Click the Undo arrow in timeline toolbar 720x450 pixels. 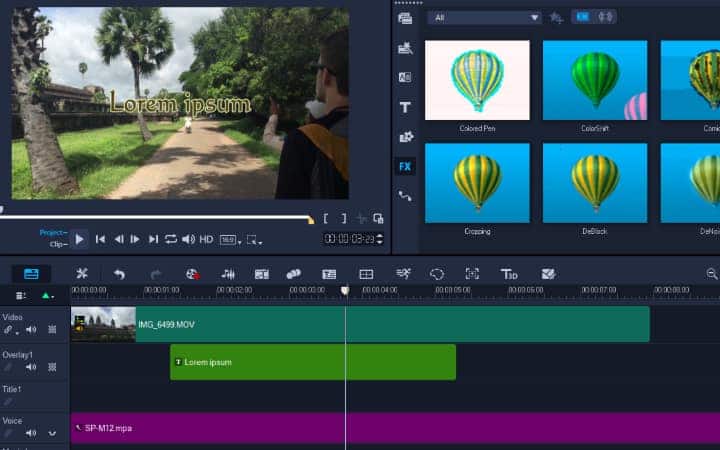click(119, 273)
